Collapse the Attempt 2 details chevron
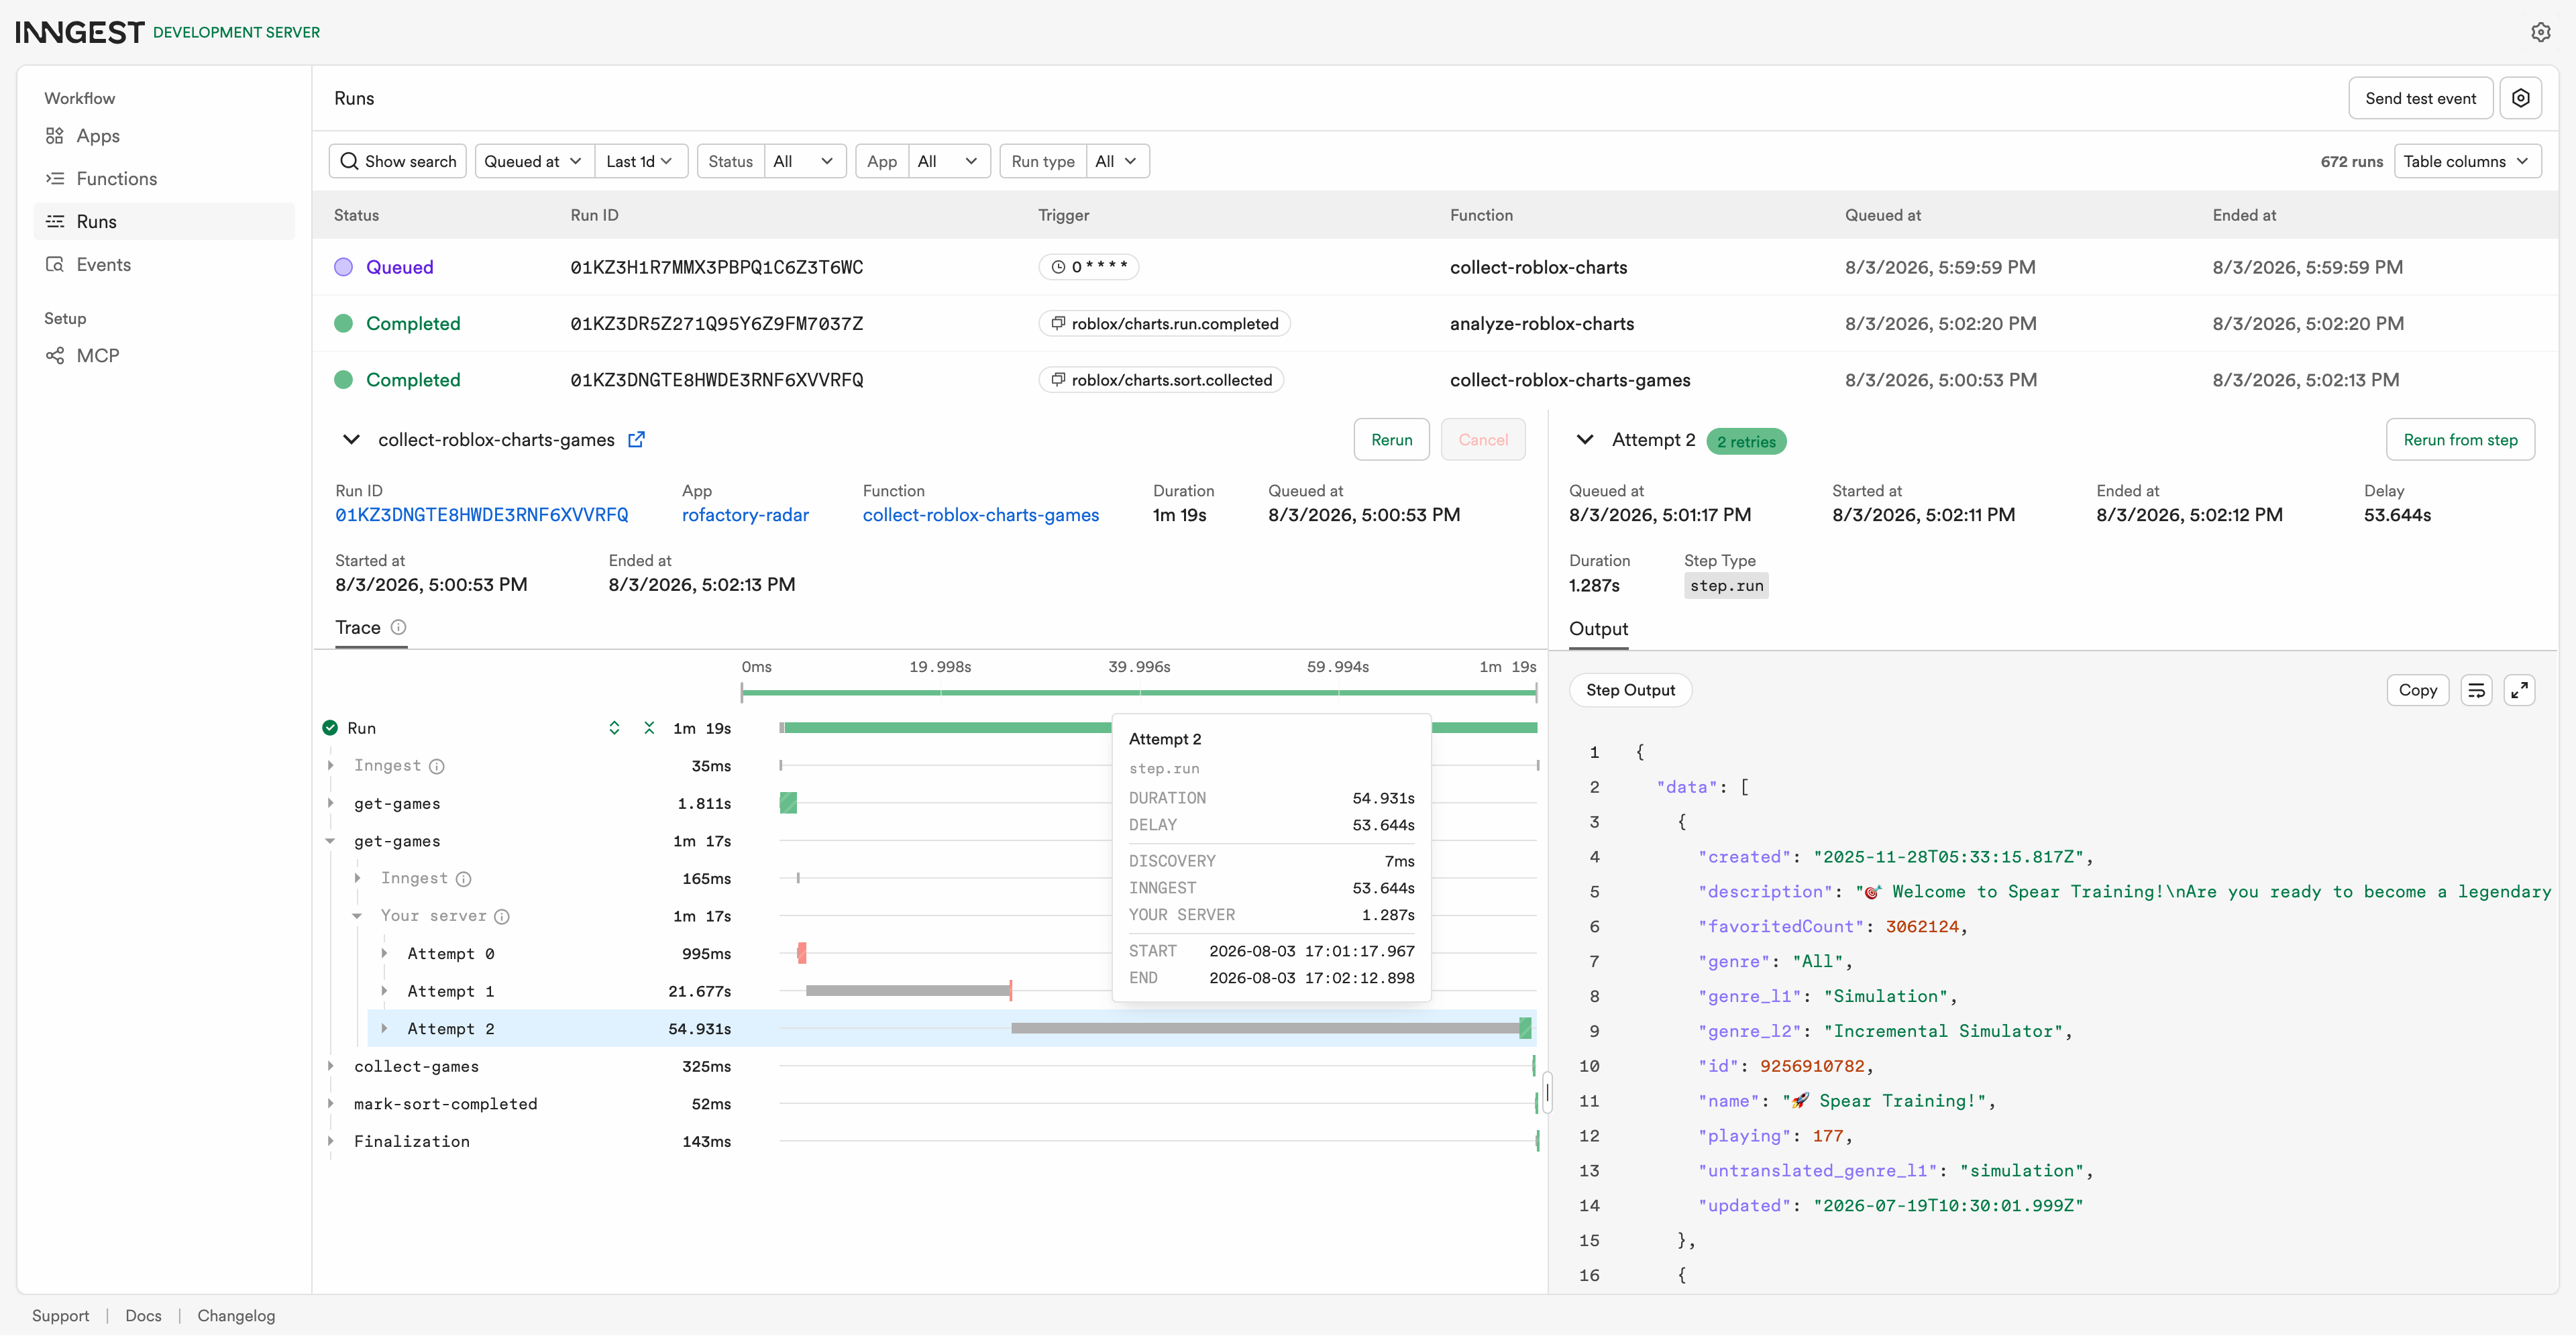The height and width of the screenshot is (1336, 2576). point(1585,440)
